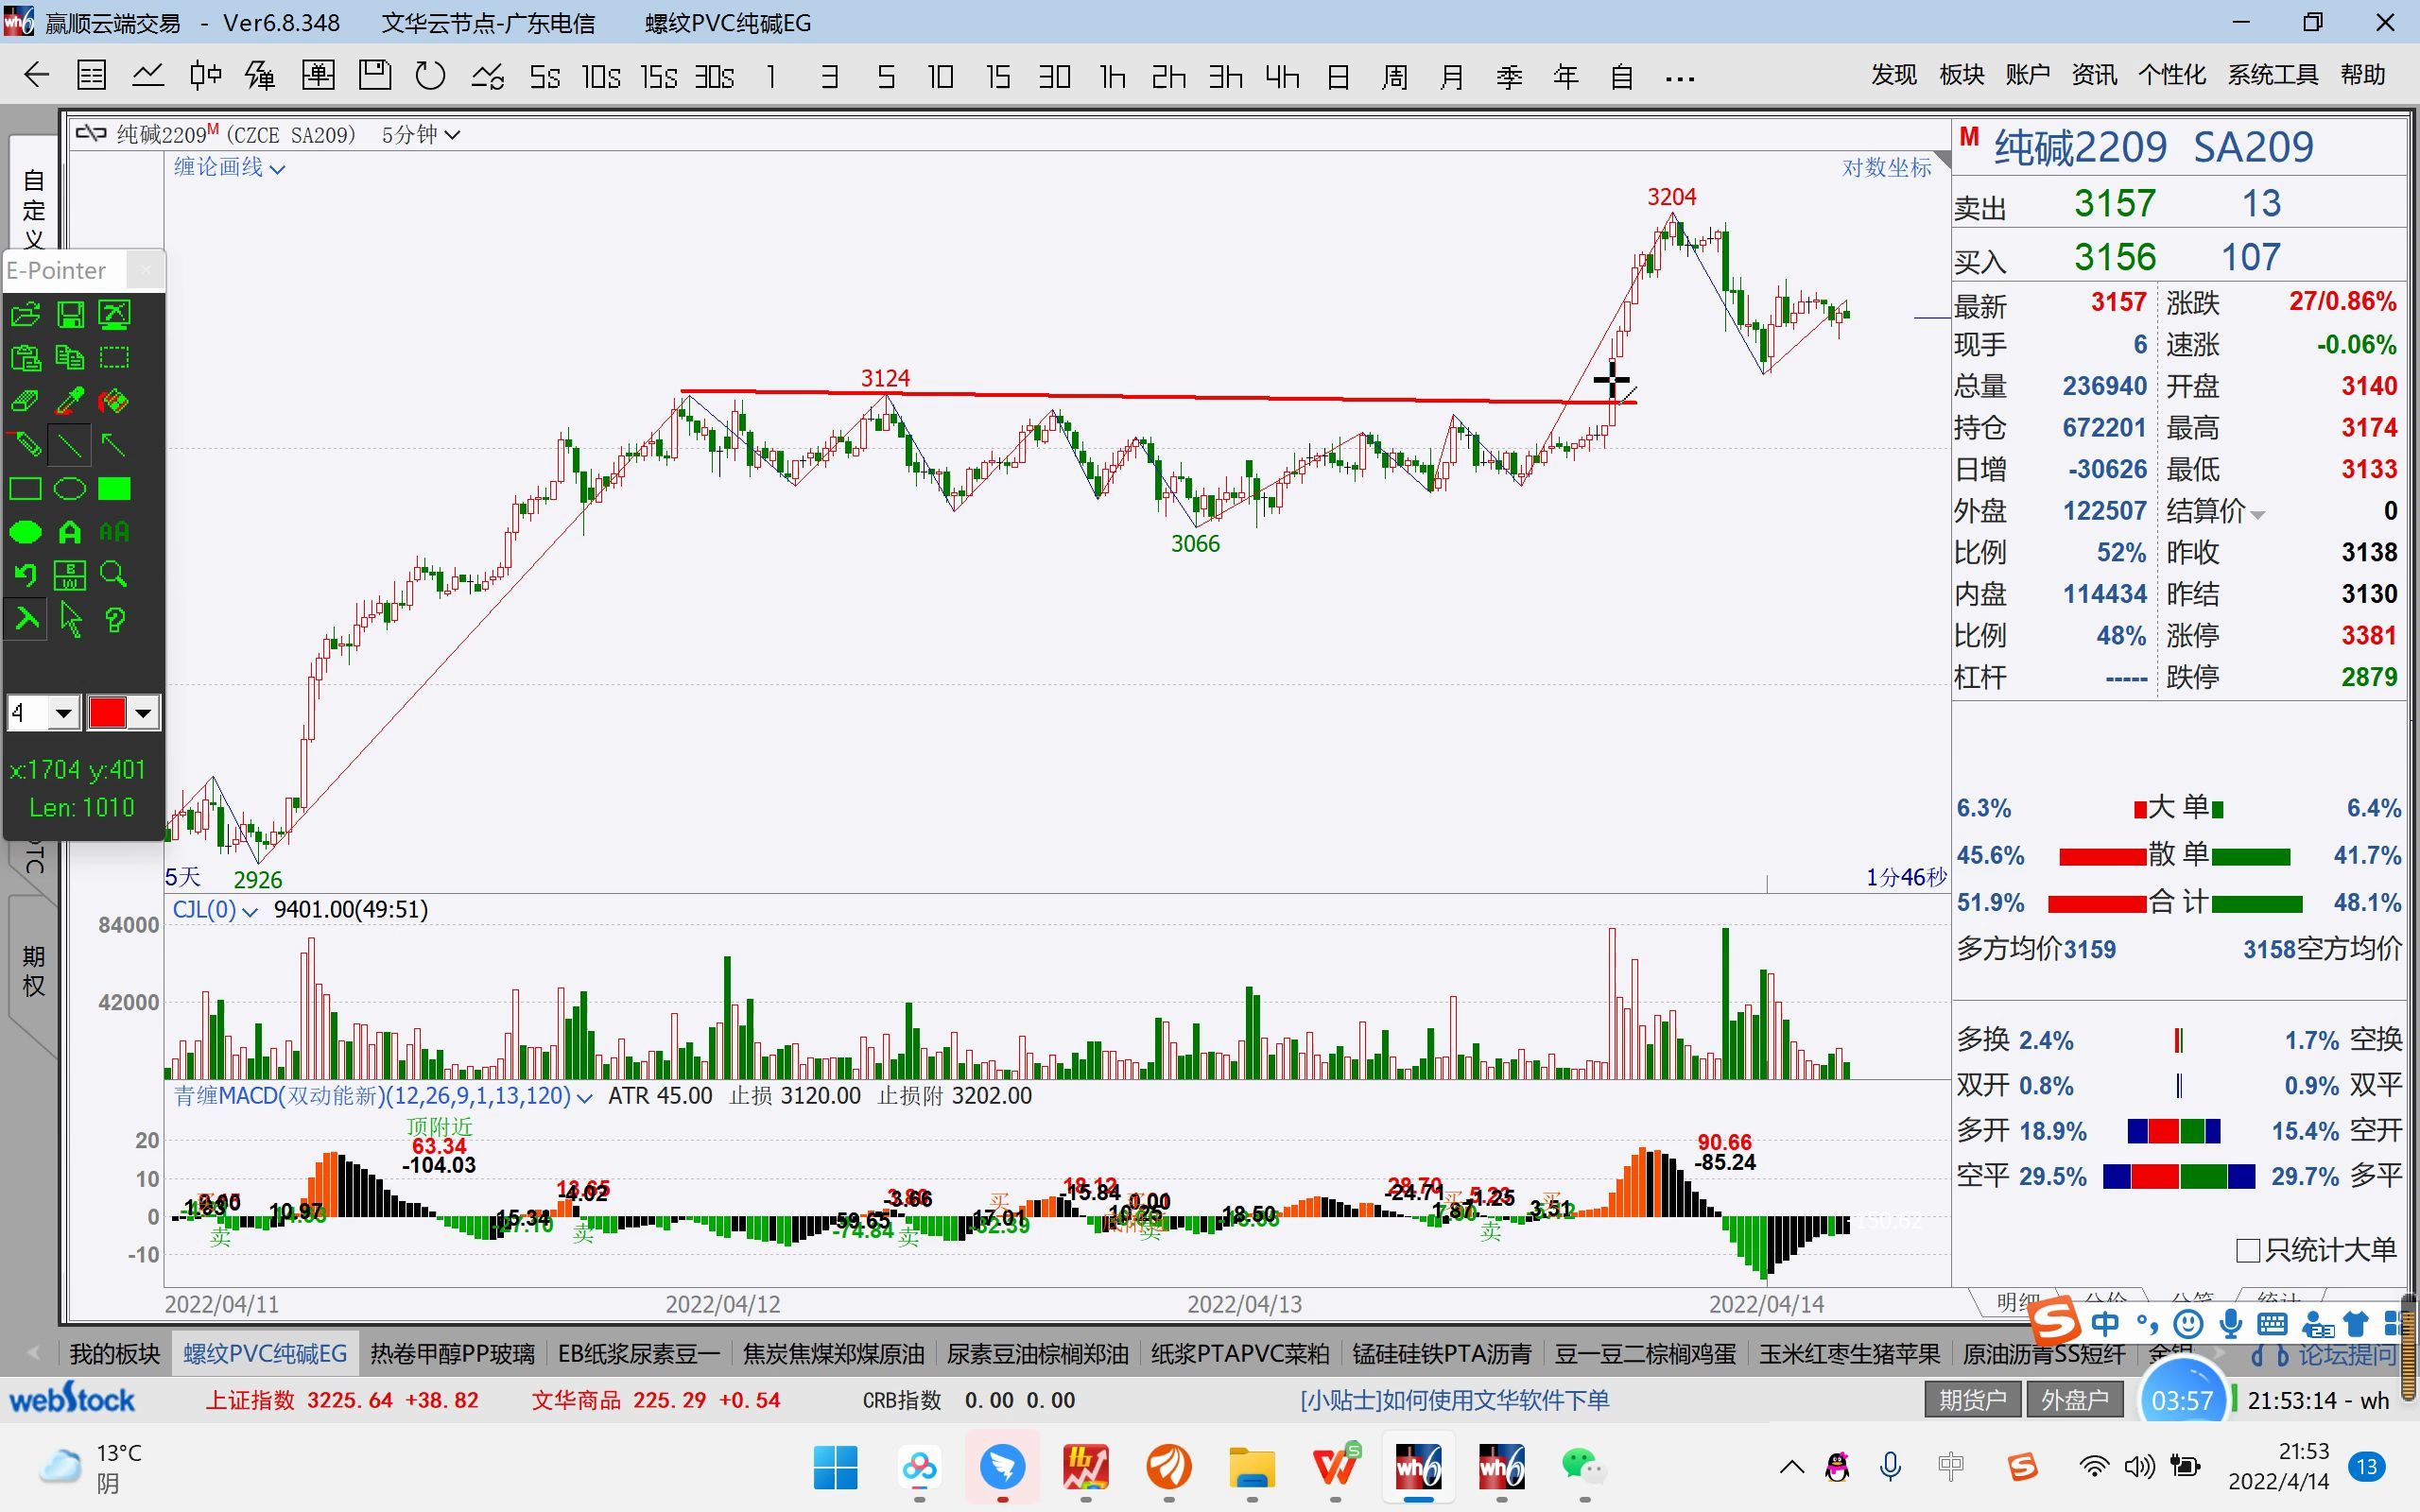Open the line width dropdown
Screen dimensions: 2420x1512
63,713
